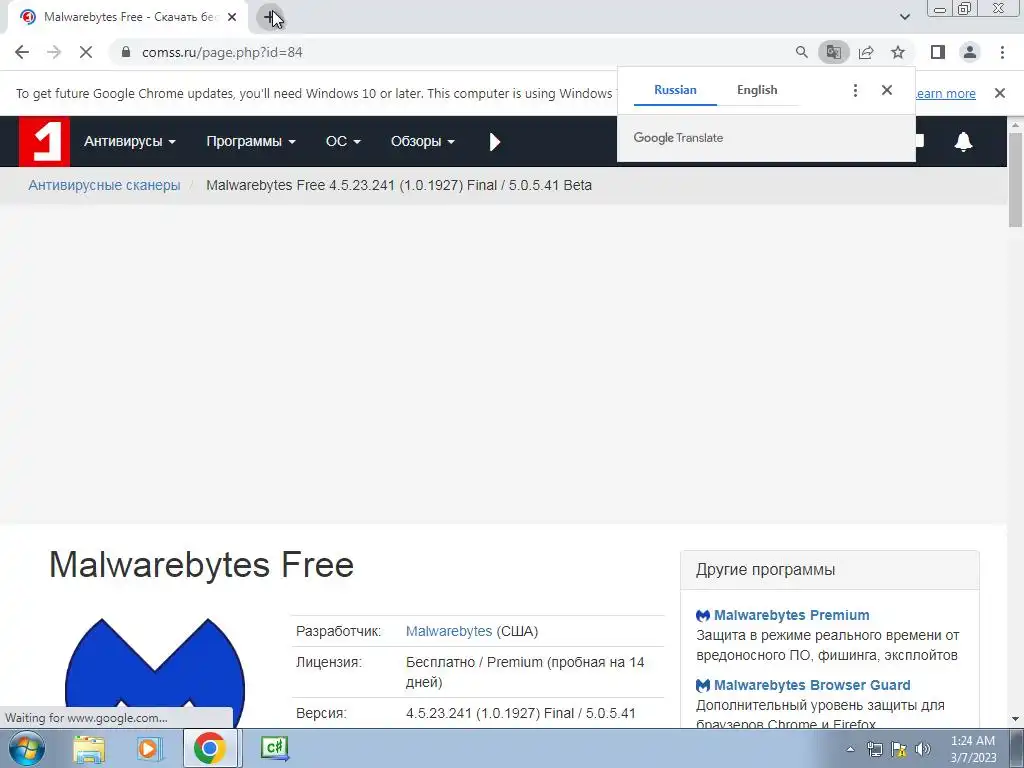The height and width of the screenshot is (768, 1024).
Task: Open the Malwarebytes developer link
Action: pyautogui.click(x=449, y=632)
